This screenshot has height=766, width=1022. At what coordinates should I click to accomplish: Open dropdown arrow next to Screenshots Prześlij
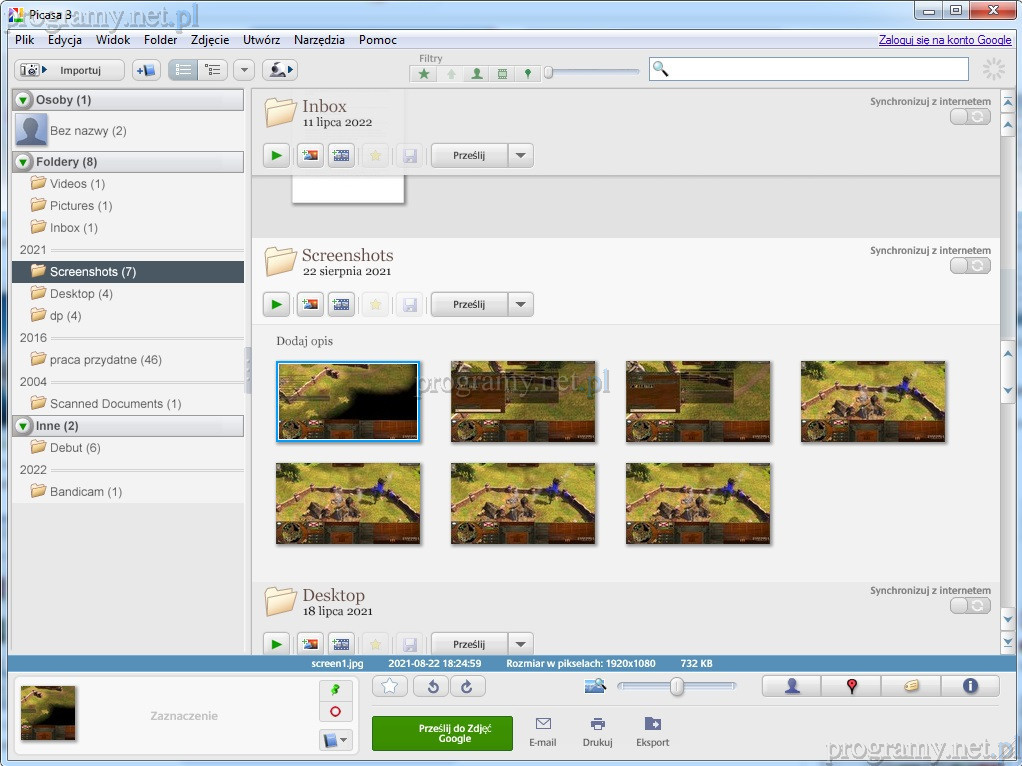[520, 305]
